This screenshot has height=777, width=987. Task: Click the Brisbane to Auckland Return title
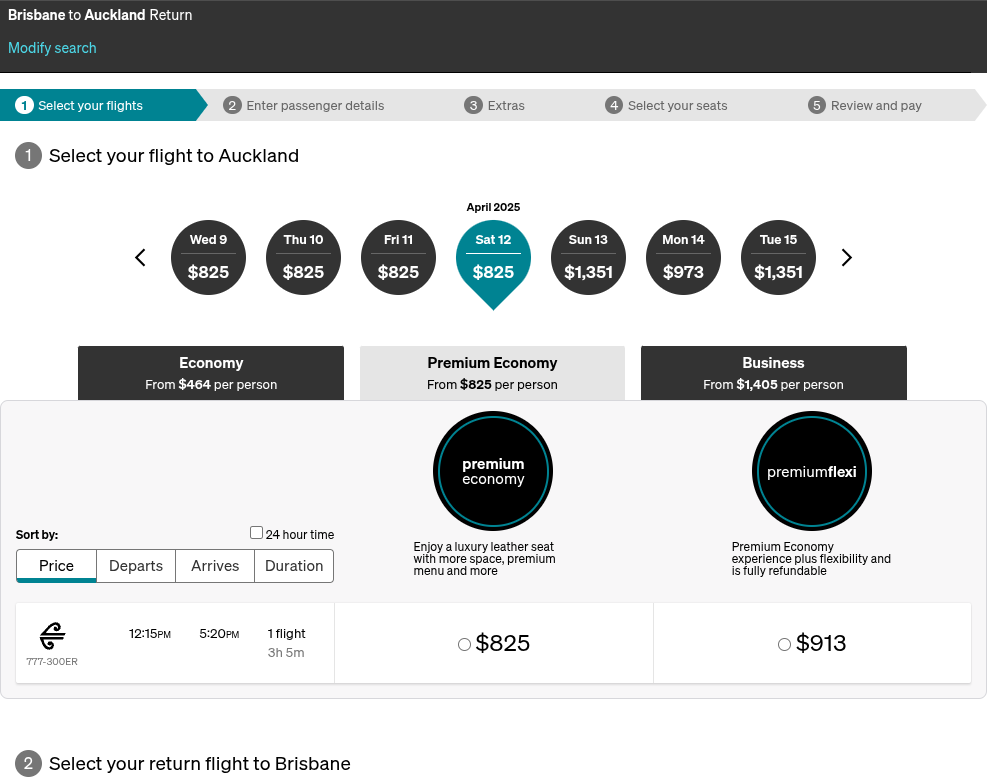[x=100, y=15]
